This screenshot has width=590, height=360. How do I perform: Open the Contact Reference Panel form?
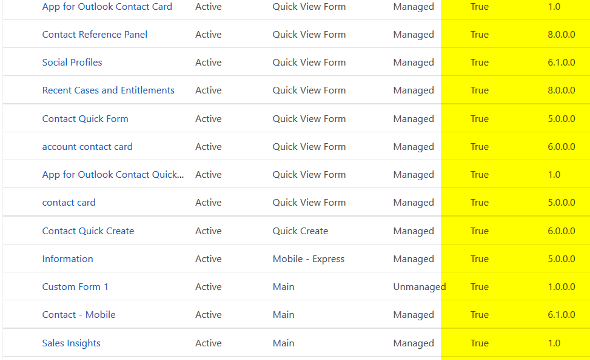(x=94, y=35)
